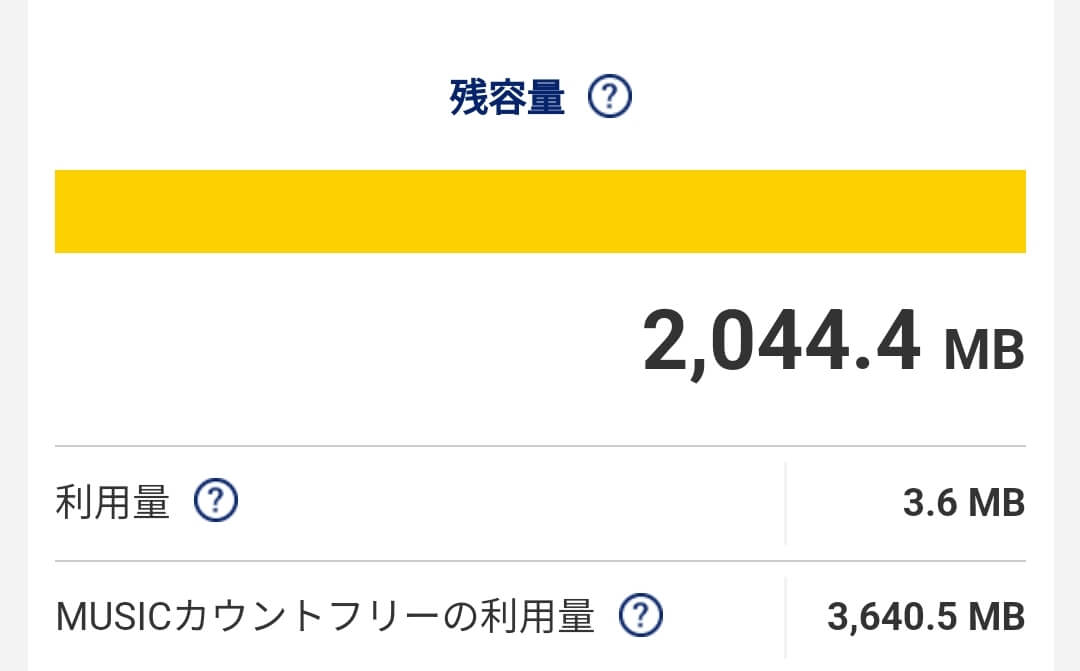Select the 利用量 row label
The width and height of the screenshot is (1080, 671).
coord(112,502)
